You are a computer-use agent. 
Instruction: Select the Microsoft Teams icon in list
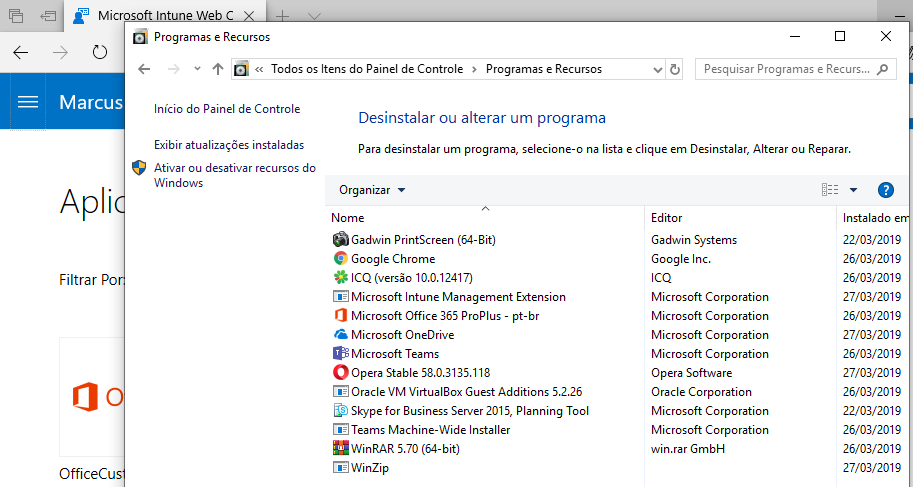[340, 354]
